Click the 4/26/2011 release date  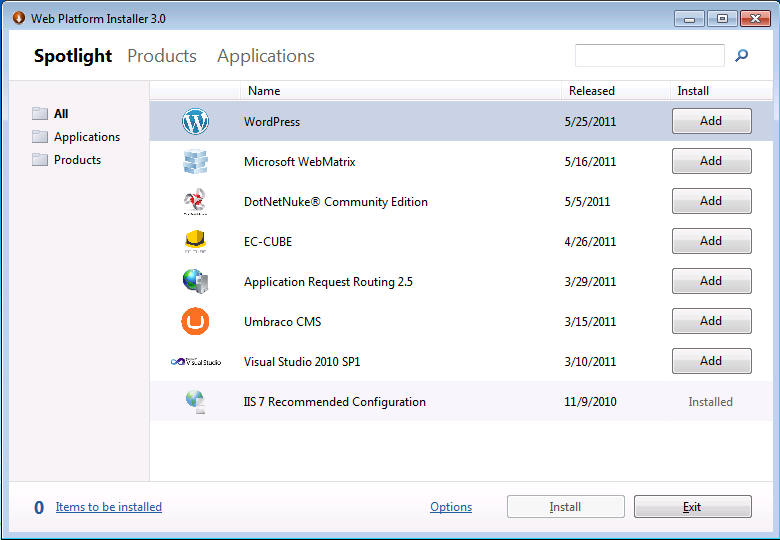coord(590,242)
